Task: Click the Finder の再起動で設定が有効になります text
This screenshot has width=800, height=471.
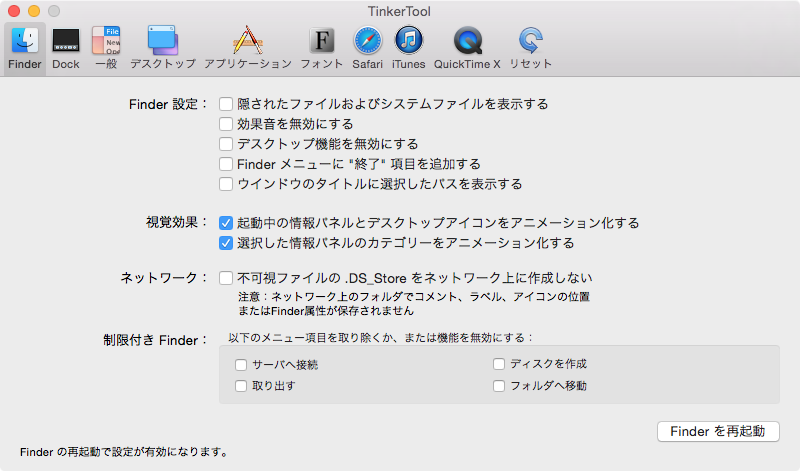Action: (124, 452)
